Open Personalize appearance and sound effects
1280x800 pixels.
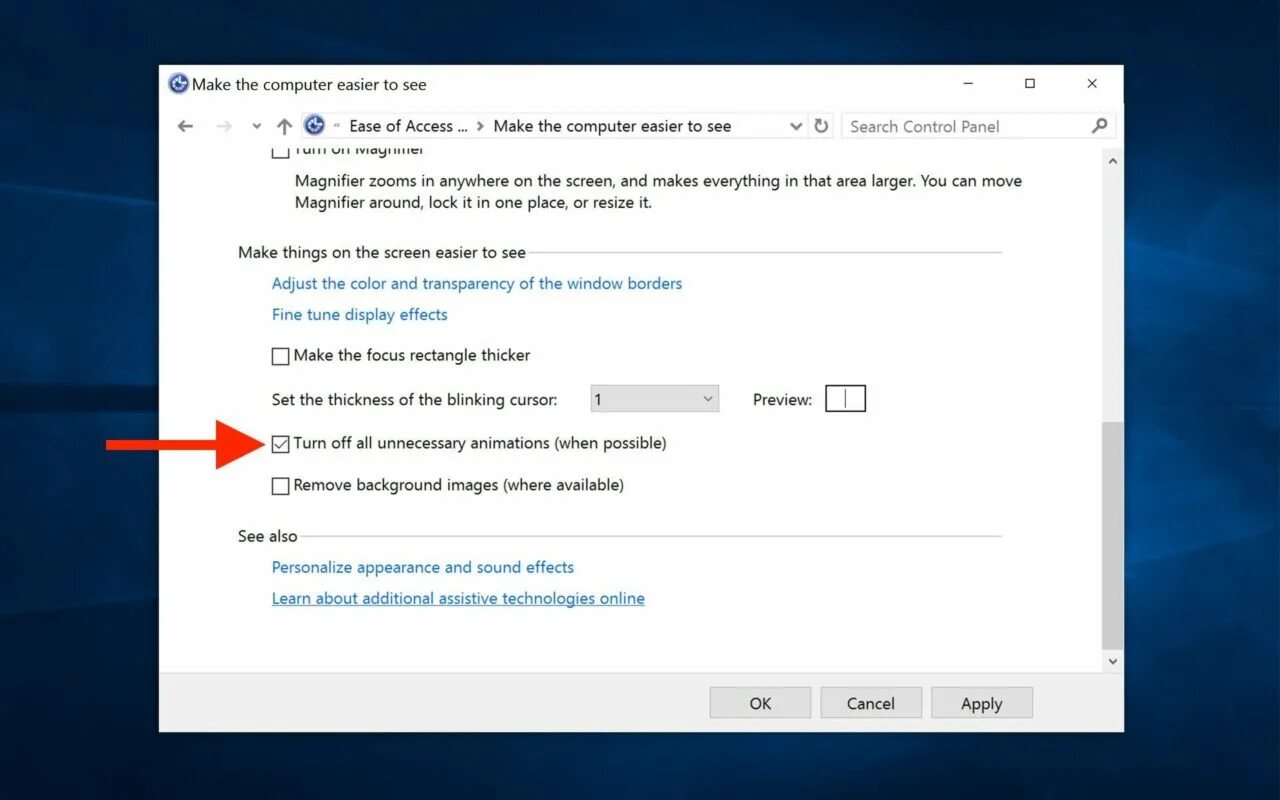423,567
